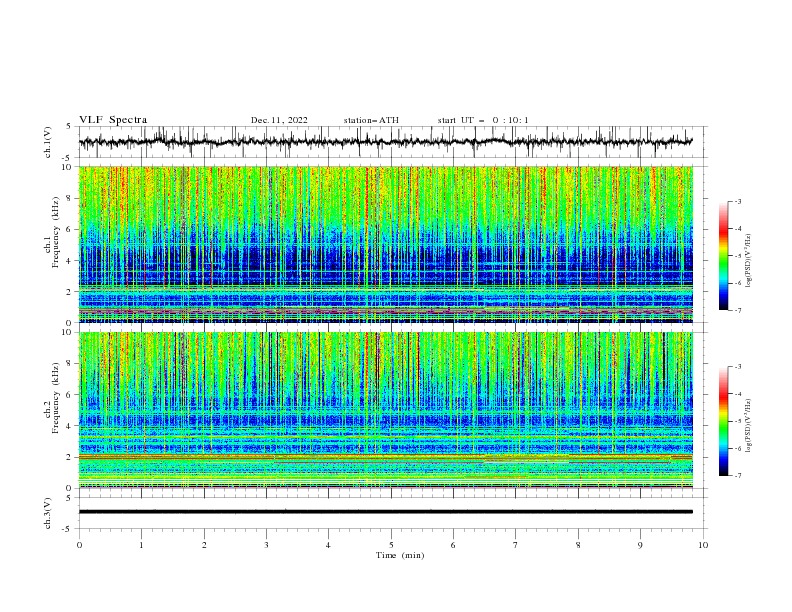This screenshot has width=792, height=612.
Task: Click time axis tick label "6"
Action: click(453, 545)
